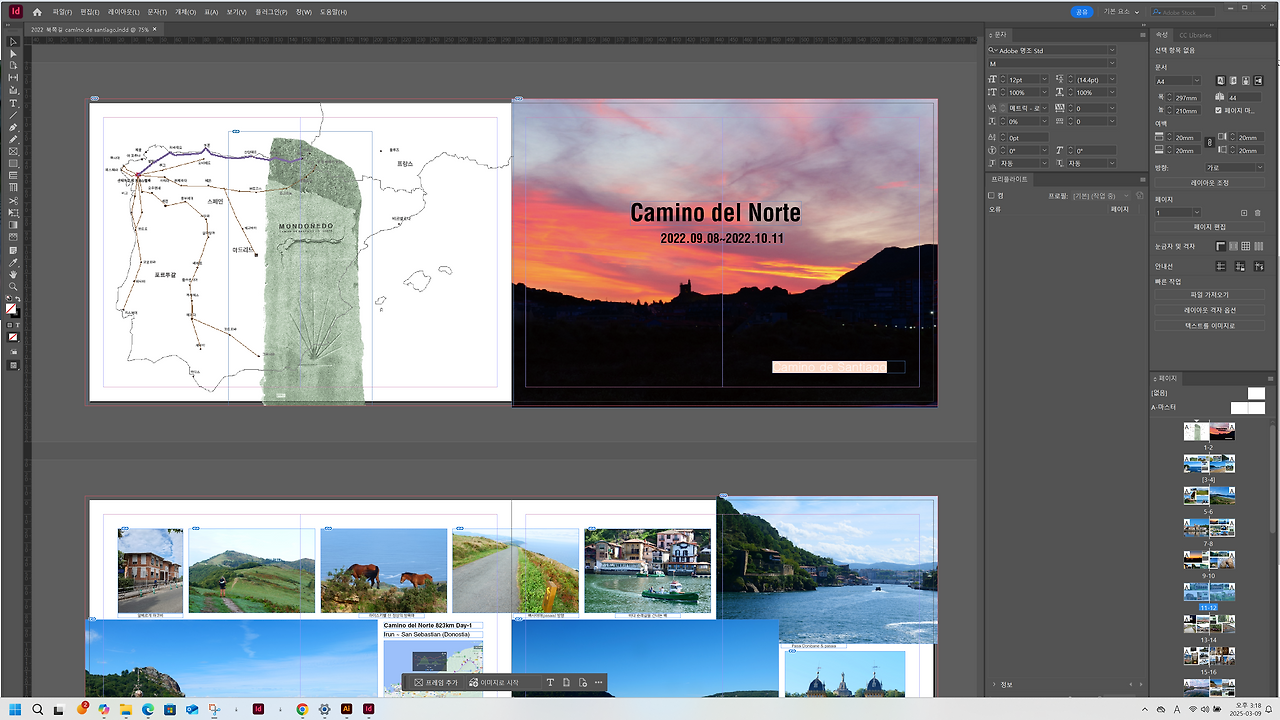Click the 텍스트를 이미지로 button
The height and width of the screenshot is (720, 1280).
pos(1210,326)
